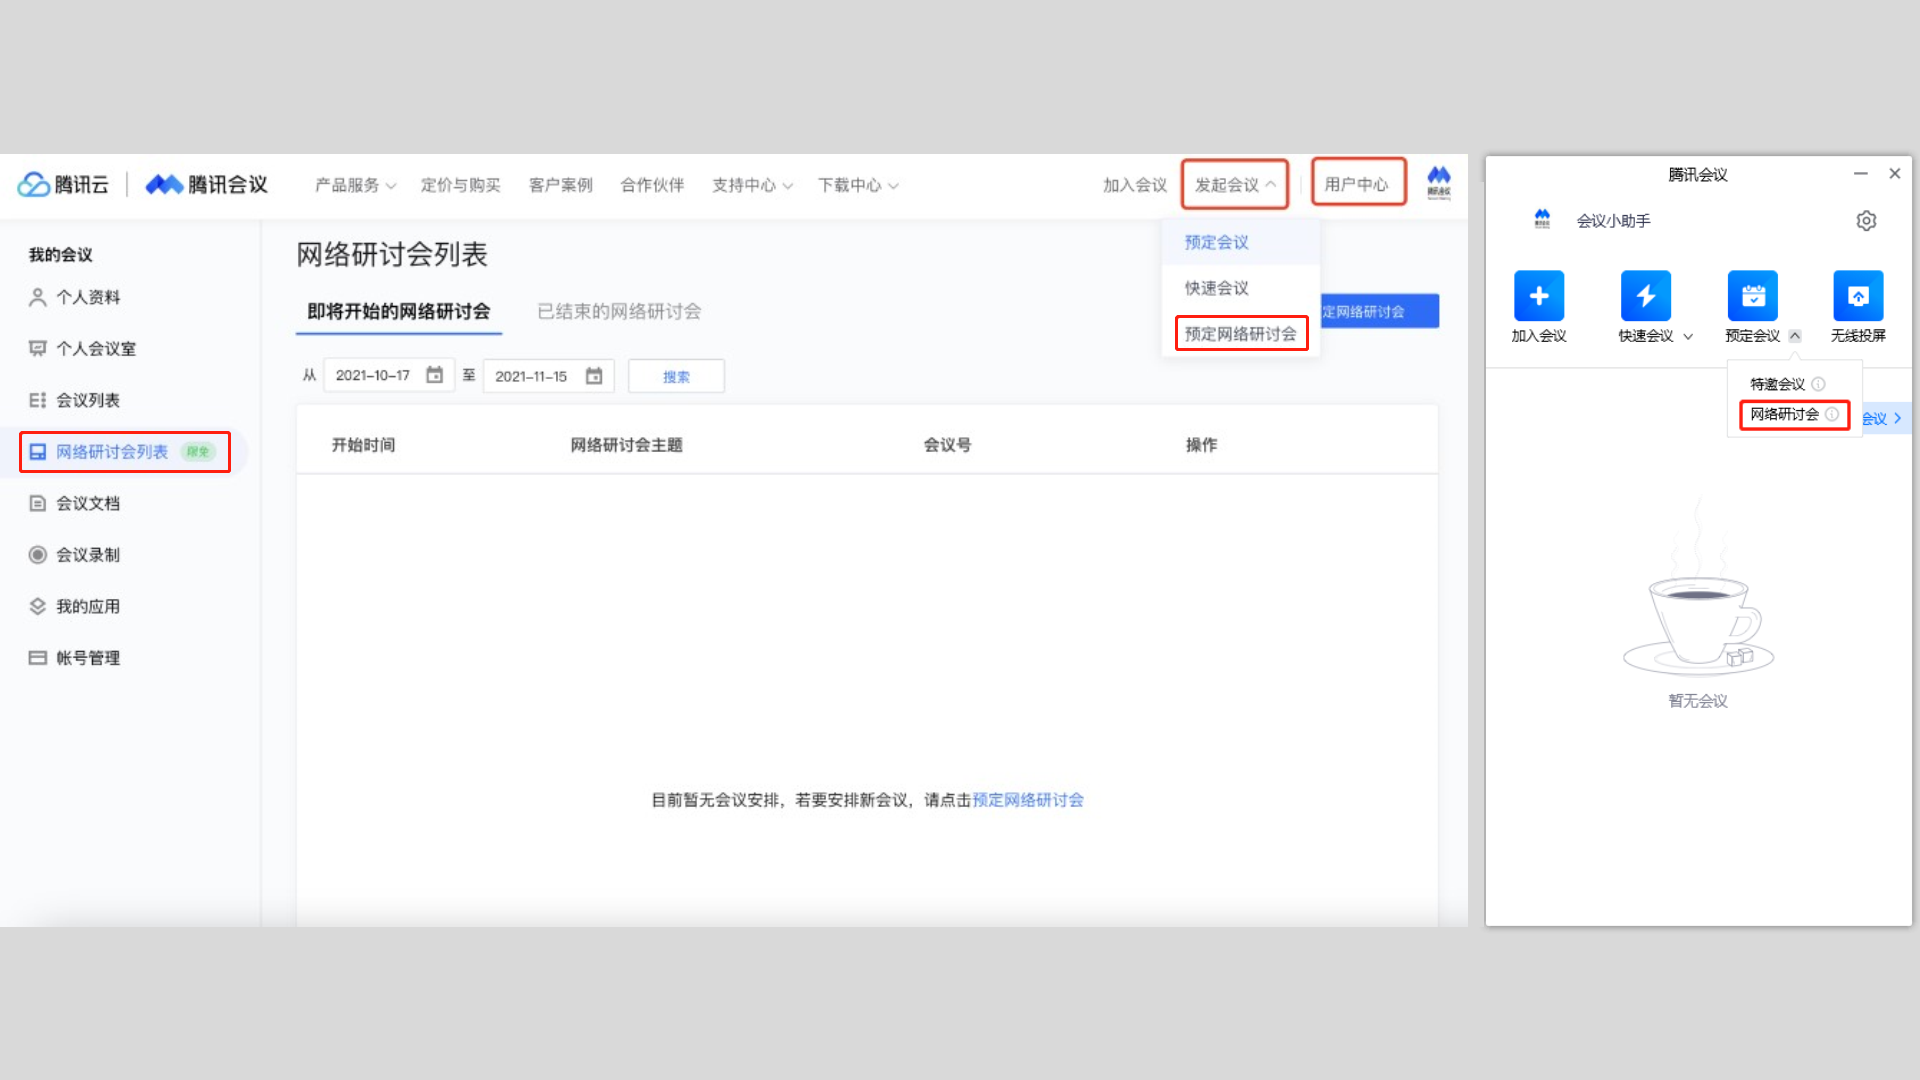
Task: Open 帐号管理 in sidebar
Action: pyautogui.click(x=88, y=658)
